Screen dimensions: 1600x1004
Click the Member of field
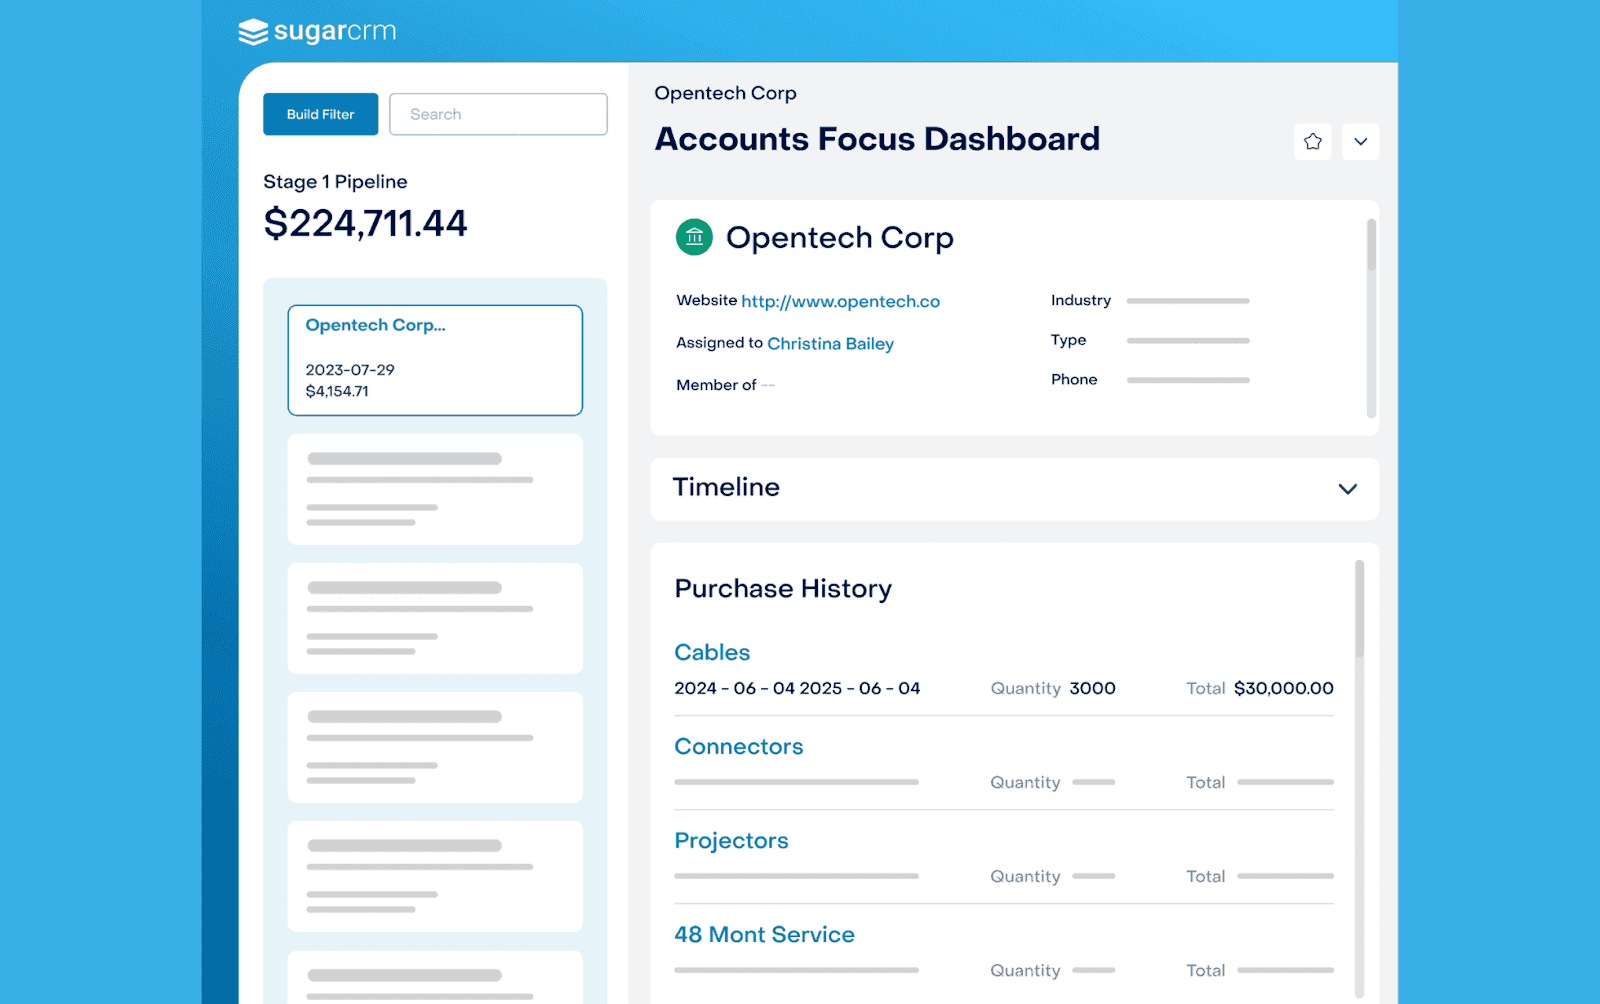(715, 384)
